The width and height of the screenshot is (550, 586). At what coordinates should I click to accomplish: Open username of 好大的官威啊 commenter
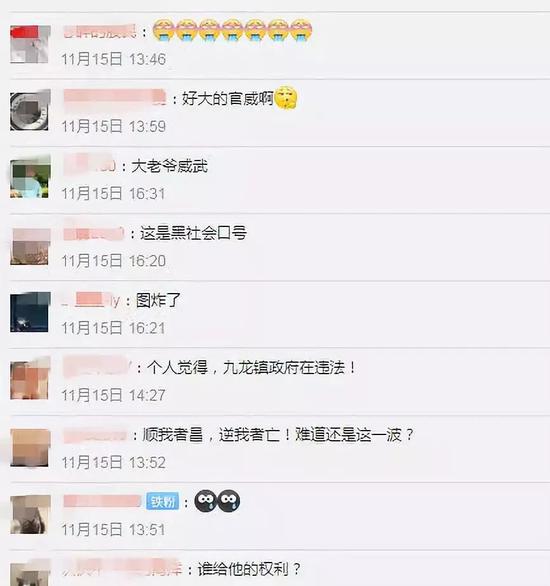point(114,98)
